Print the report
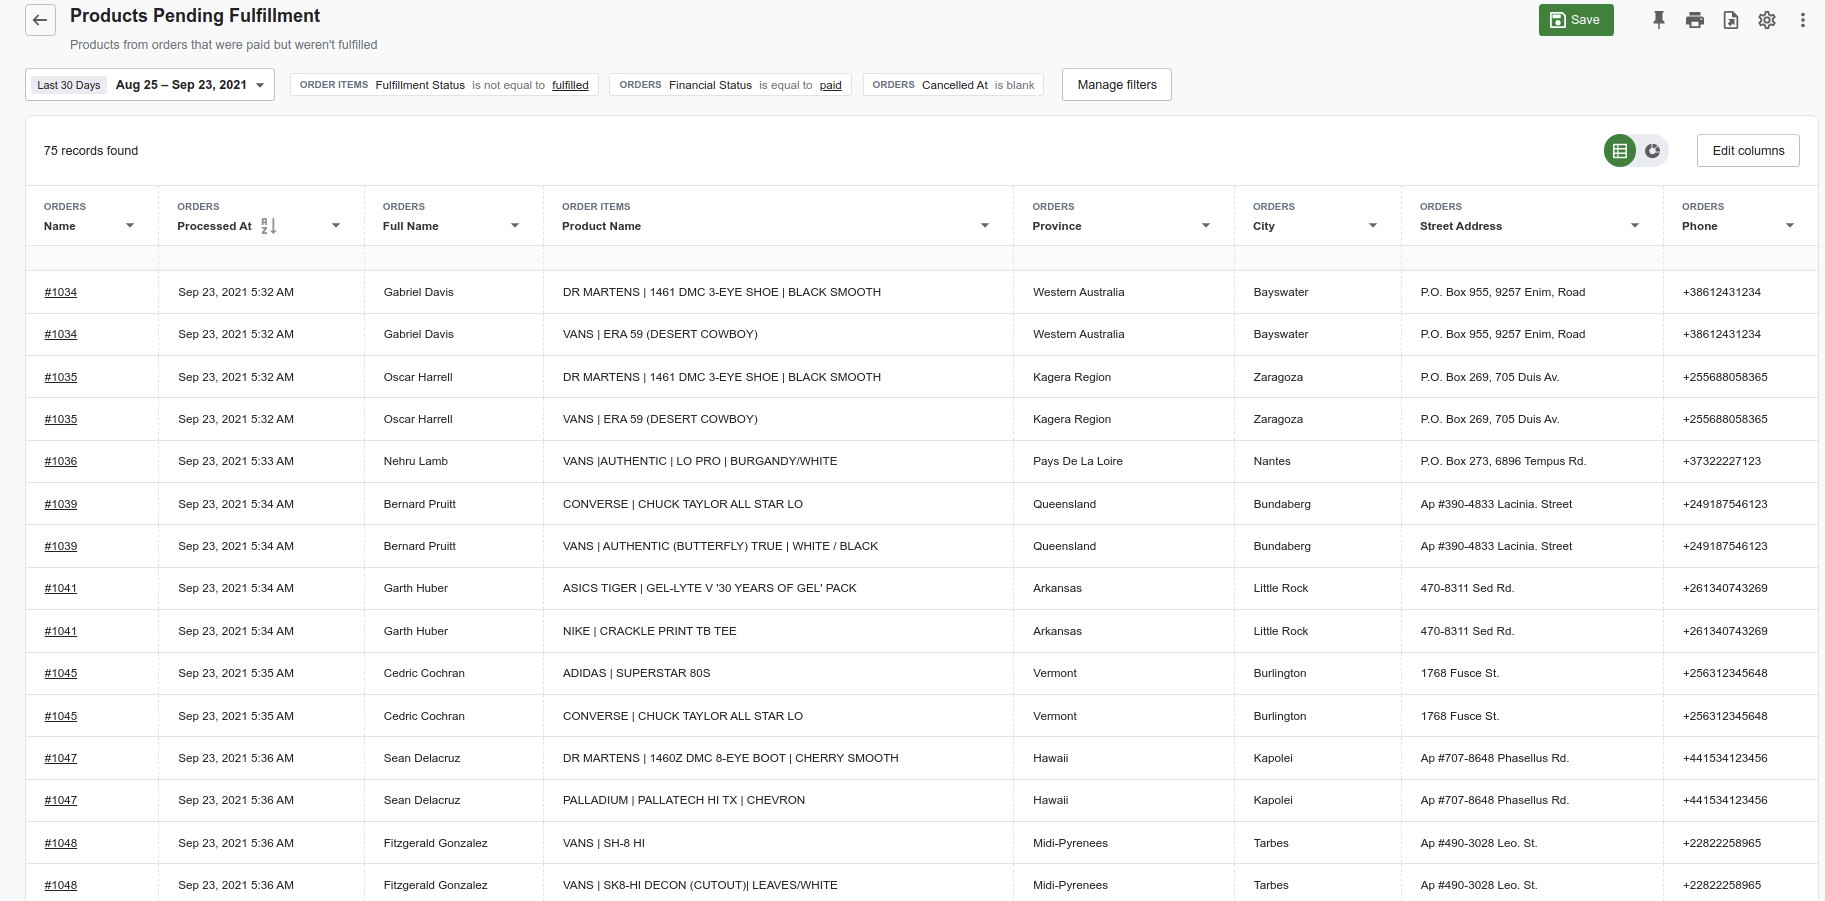This screenshot has height=901, width=1825. pos(1695,19)
